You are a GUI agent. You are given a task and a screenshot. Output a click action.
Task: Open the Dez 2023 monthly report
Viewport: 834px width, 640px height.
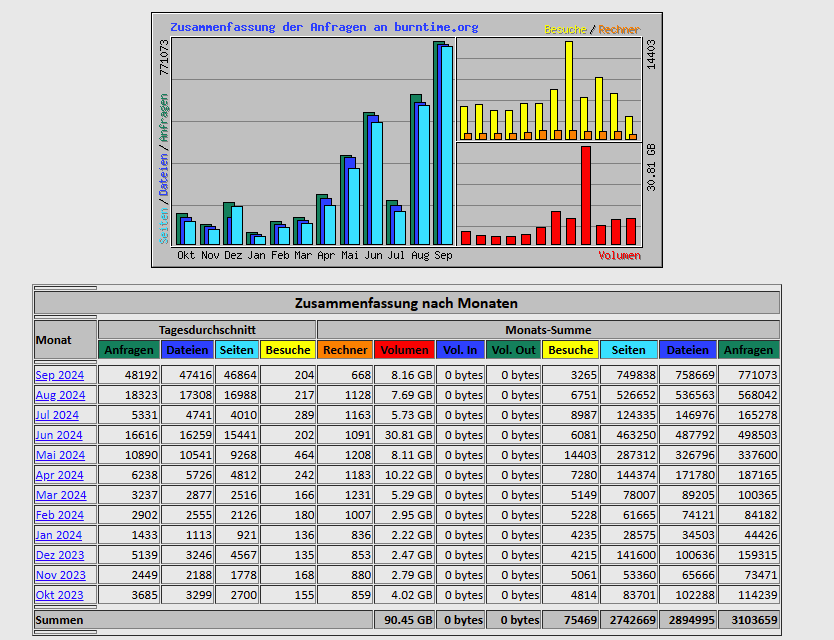pyautogui.click(x=59, y=555)
